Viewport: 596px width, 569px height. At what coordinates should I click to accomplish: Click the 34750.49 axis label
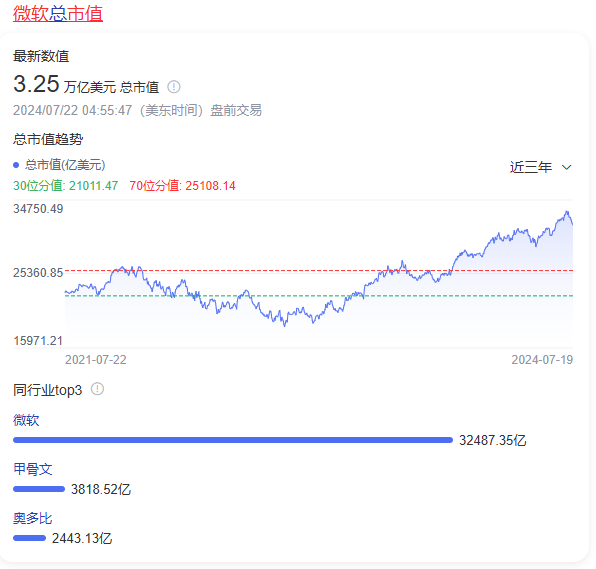(38, 209)
